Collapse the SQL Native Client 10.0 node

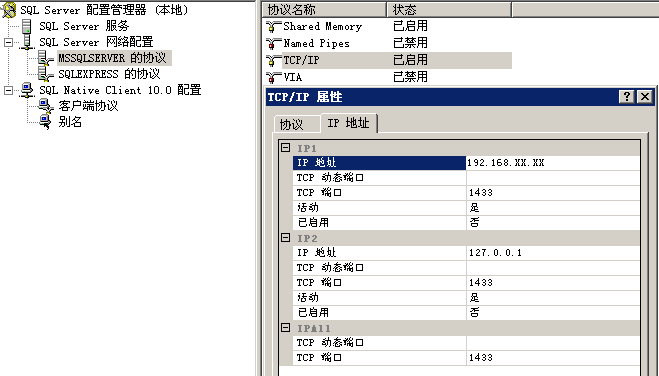pyautogui.click(x=8, y=90)
